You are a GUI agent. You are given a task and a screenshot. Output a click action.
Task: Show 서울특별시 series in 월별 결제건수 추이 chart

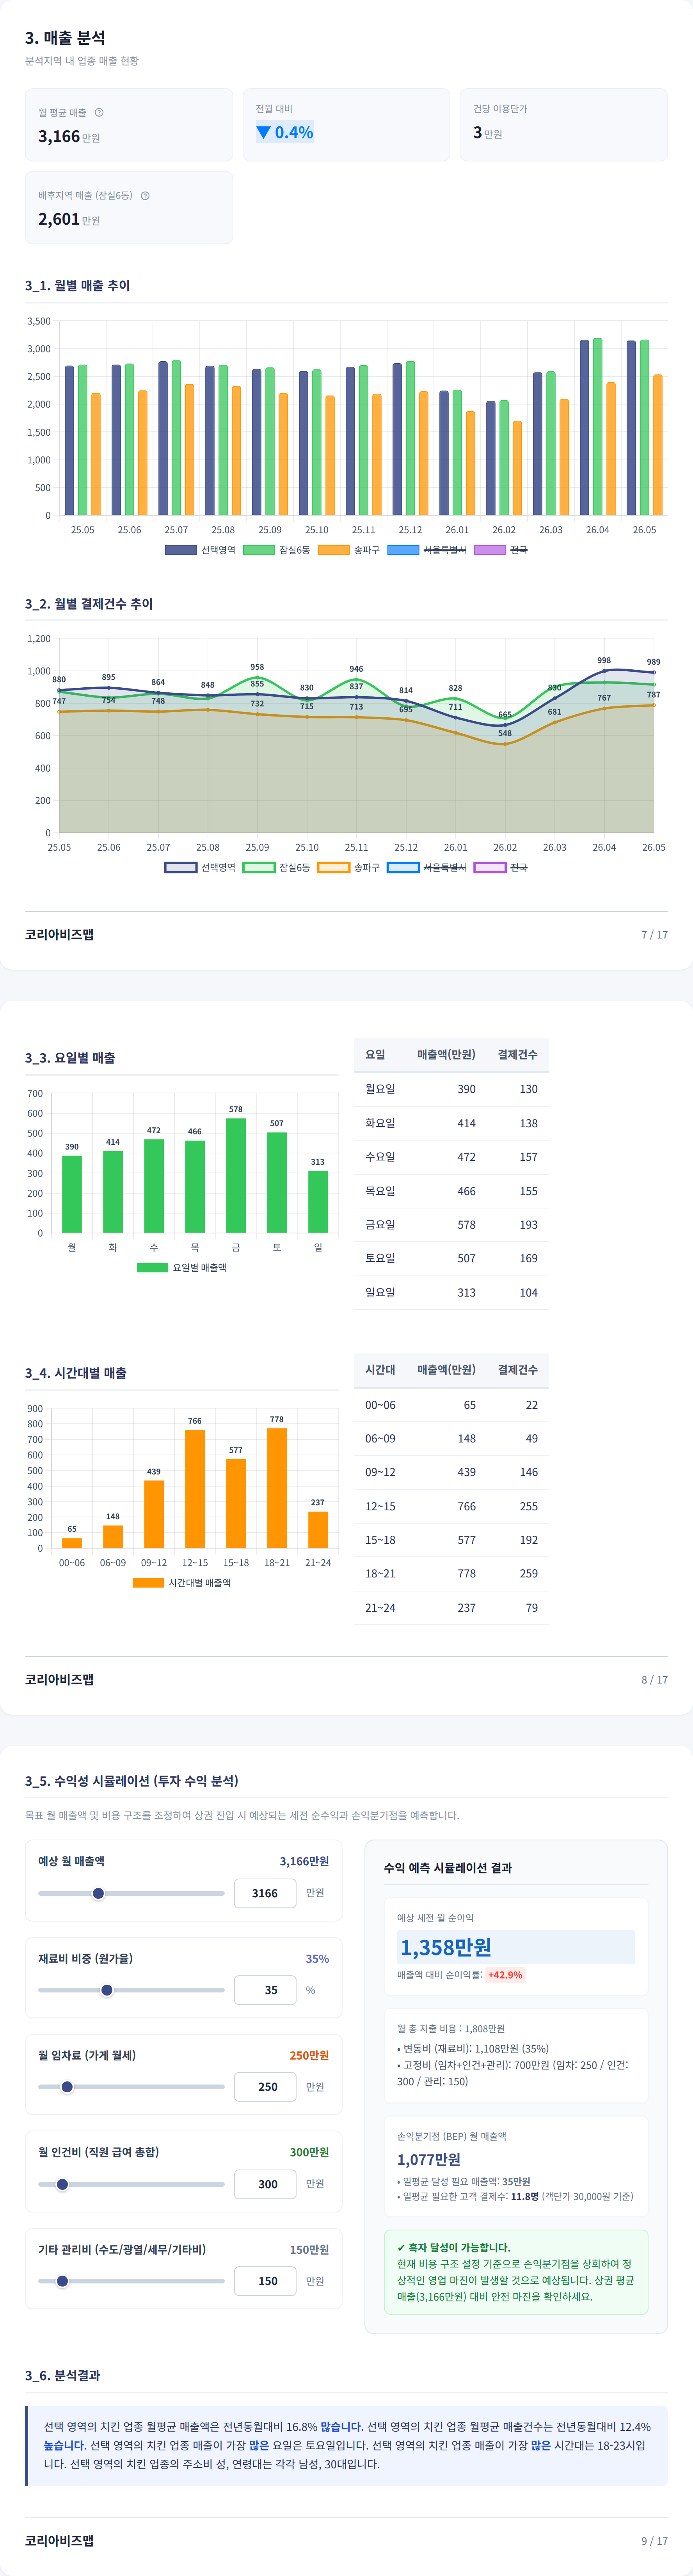pos(427,867)
